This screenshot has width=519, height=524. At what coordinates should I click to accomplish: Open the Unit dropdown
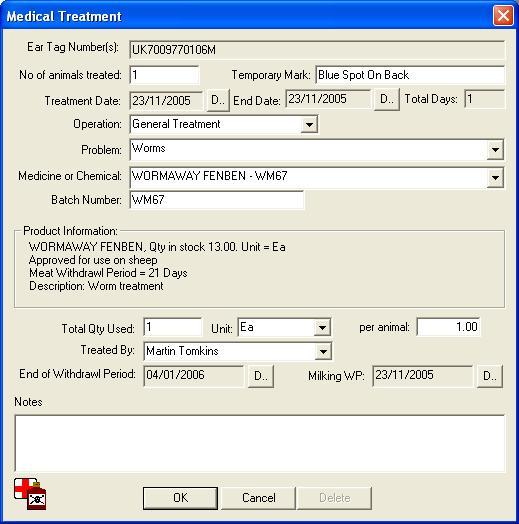(322, 328)
